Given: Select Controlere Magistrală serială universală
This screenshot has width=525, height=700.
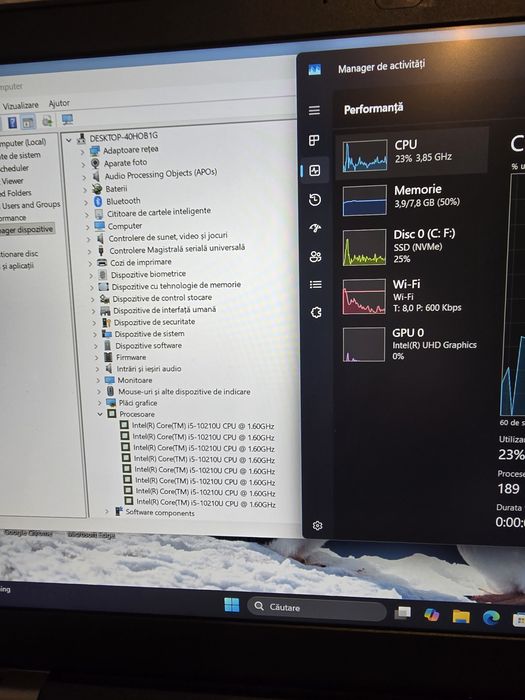Looking at the screenshot, I should pyautogui.click(x=177, y=249).
